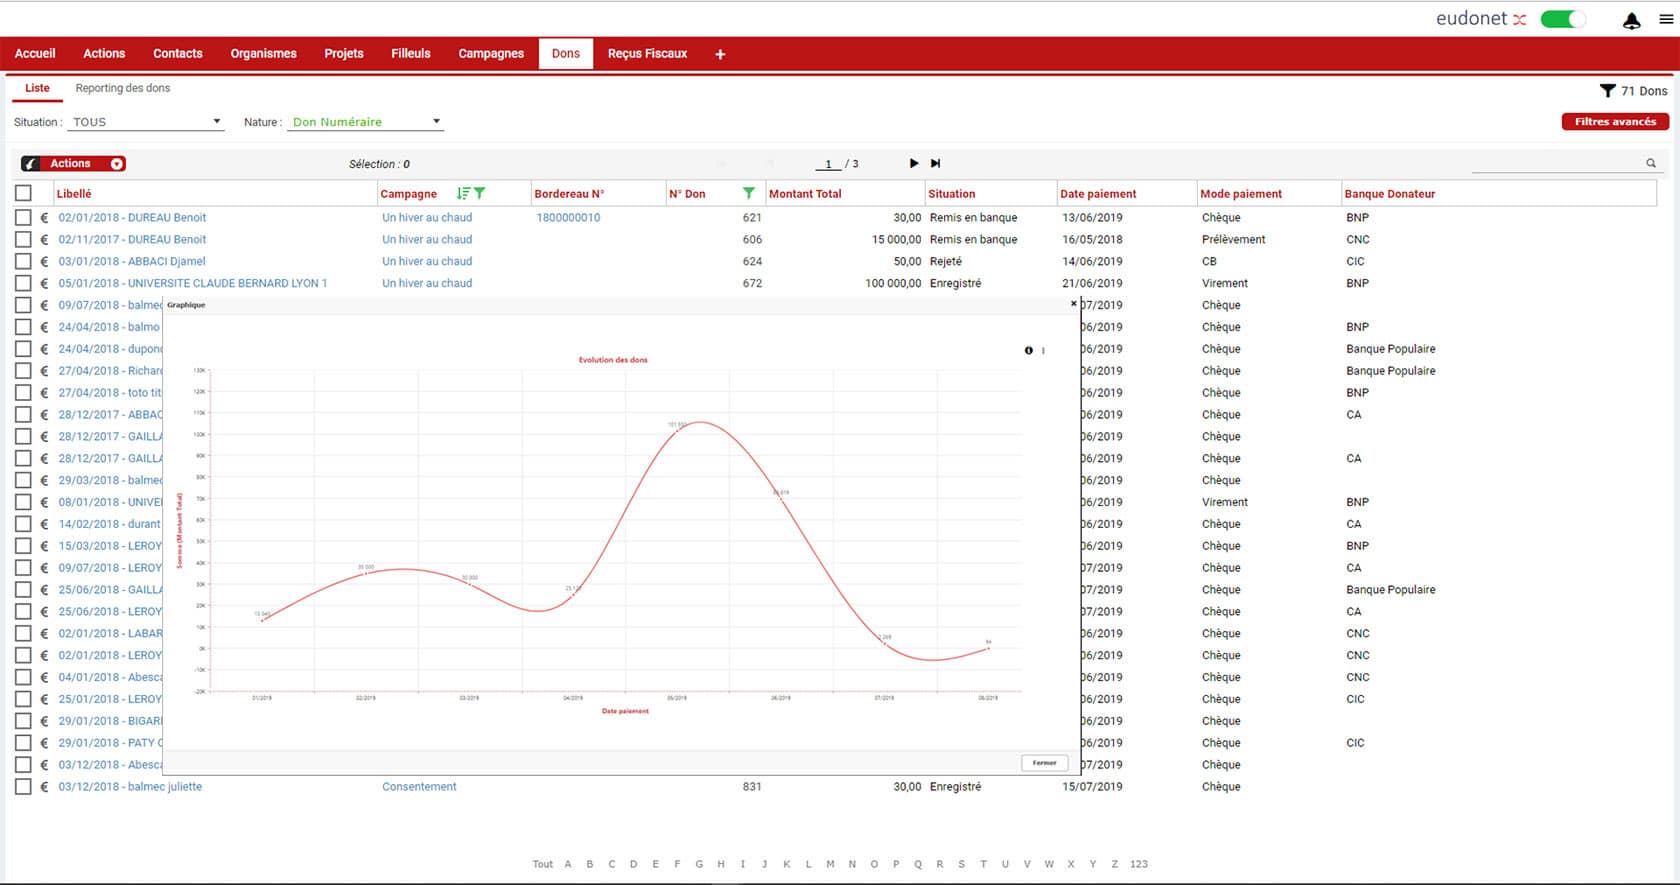Screen dimensions: 1680x885
Task: Open bordereau 1800000010 link
Action: [568, 217]
